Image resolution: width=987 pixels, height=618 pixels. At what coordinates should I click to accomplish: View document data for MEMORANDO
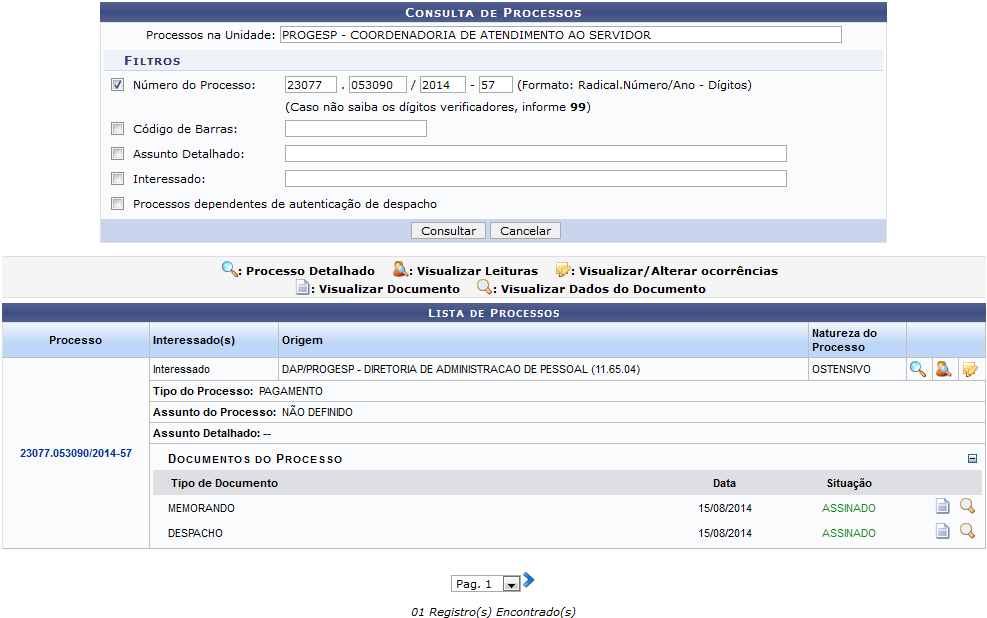tap(967, 507)
